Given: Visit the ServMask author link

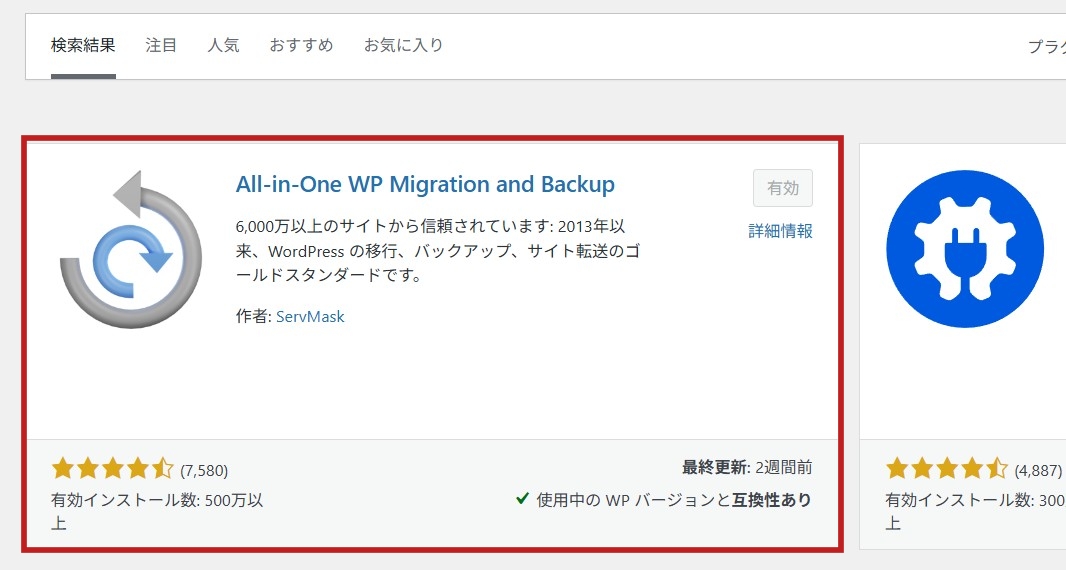Looking at the screenshot, I should [x=310, y=316].
